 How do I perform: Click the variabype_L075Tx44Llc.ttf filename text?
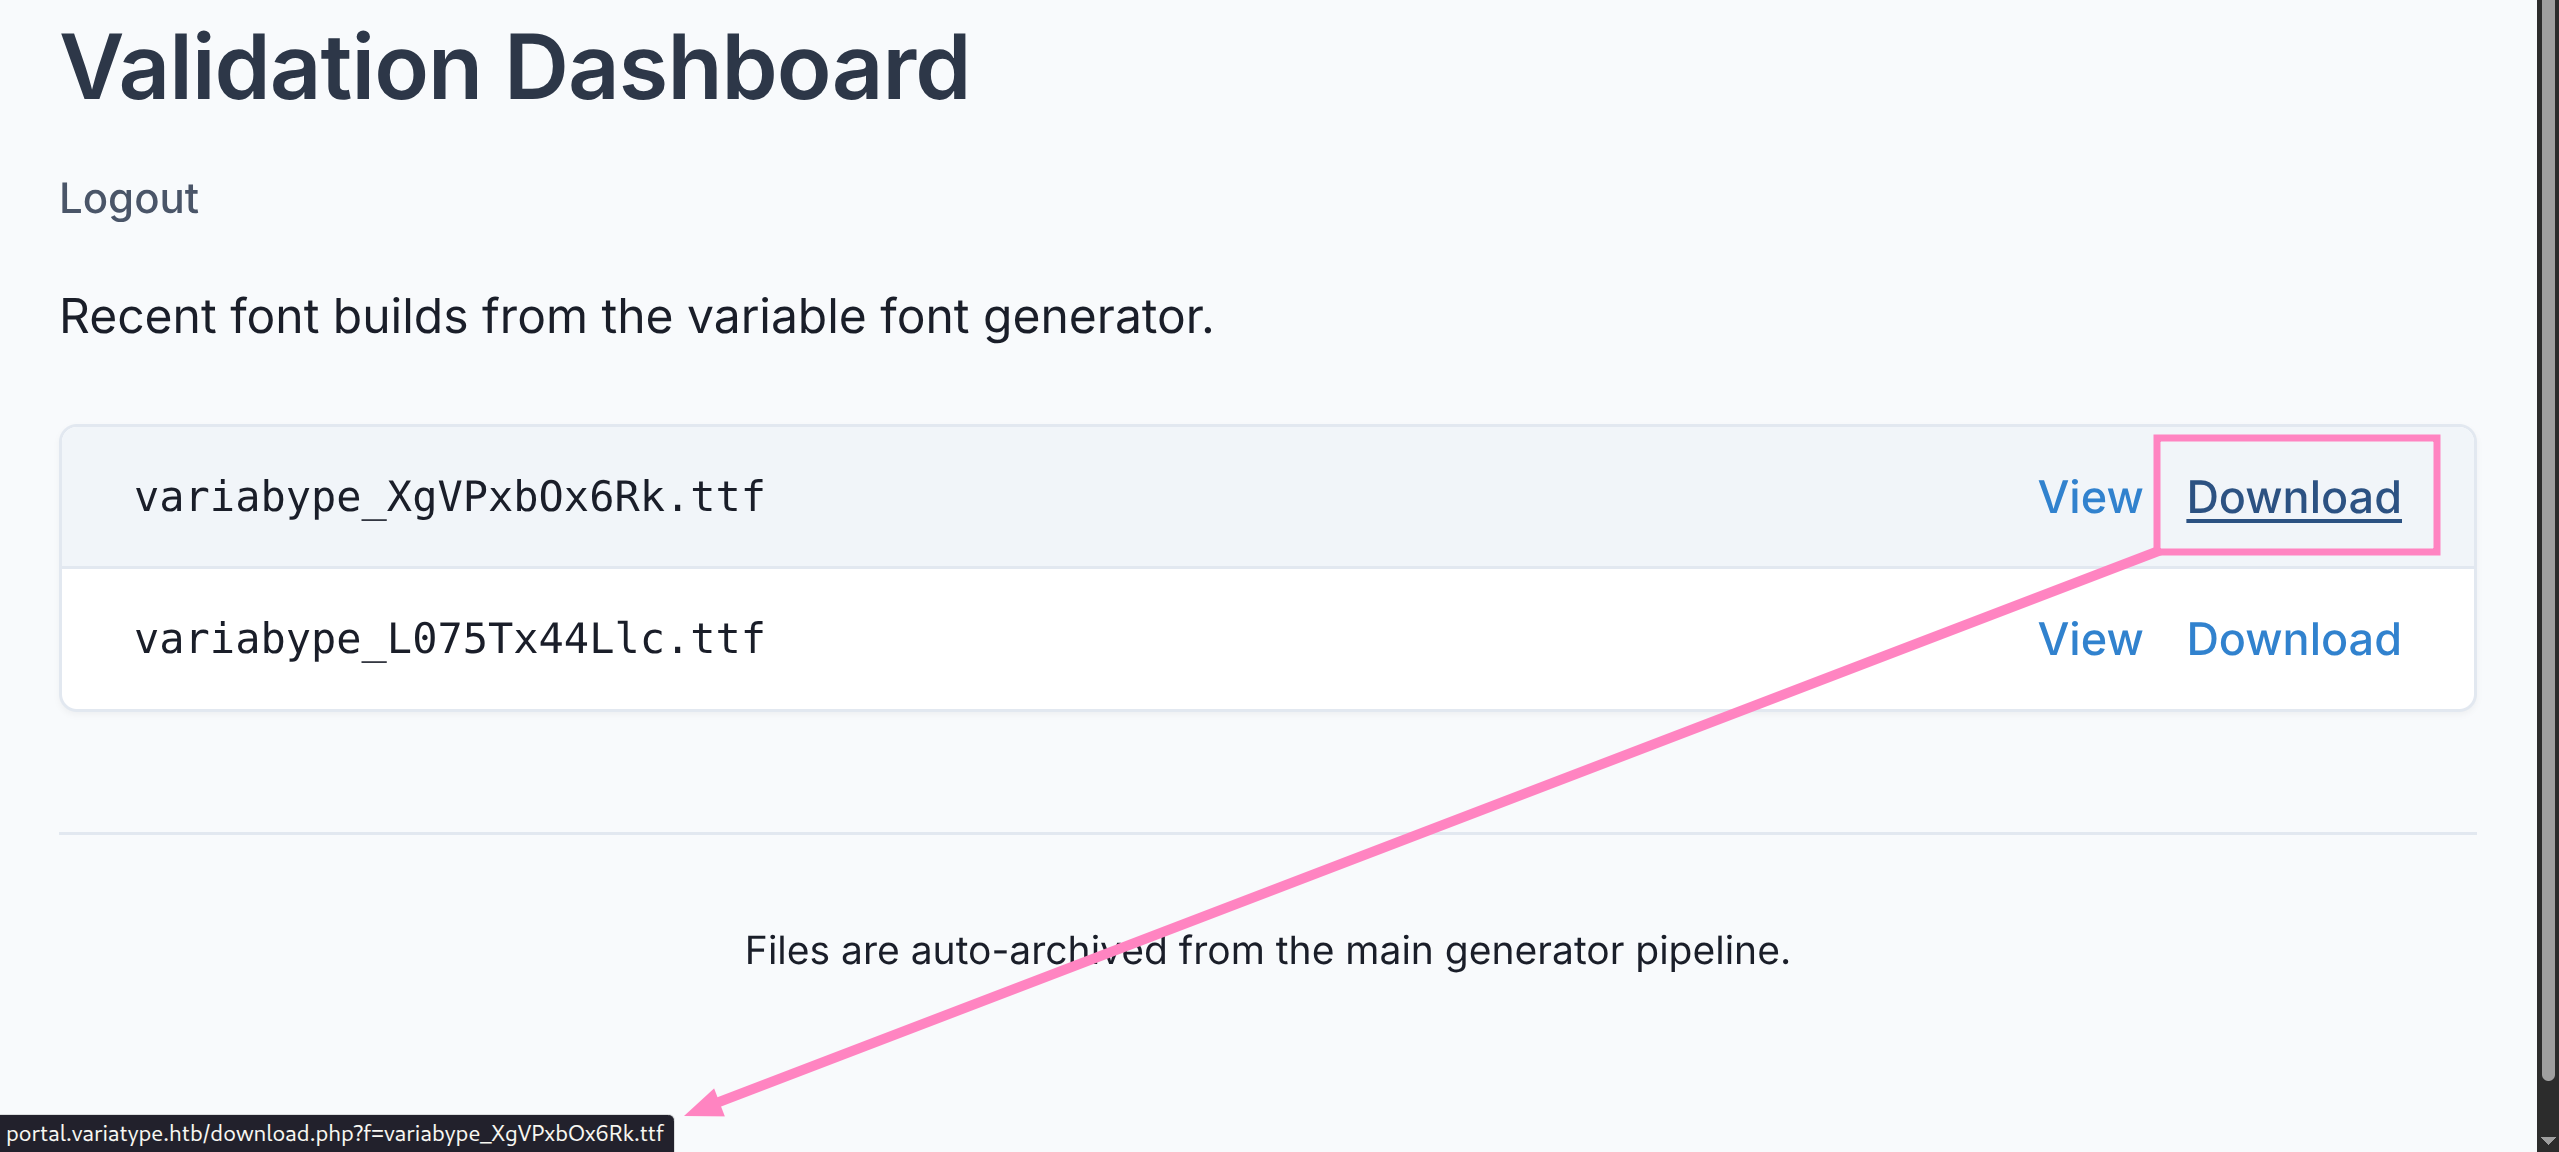click(x=450, y=639)
